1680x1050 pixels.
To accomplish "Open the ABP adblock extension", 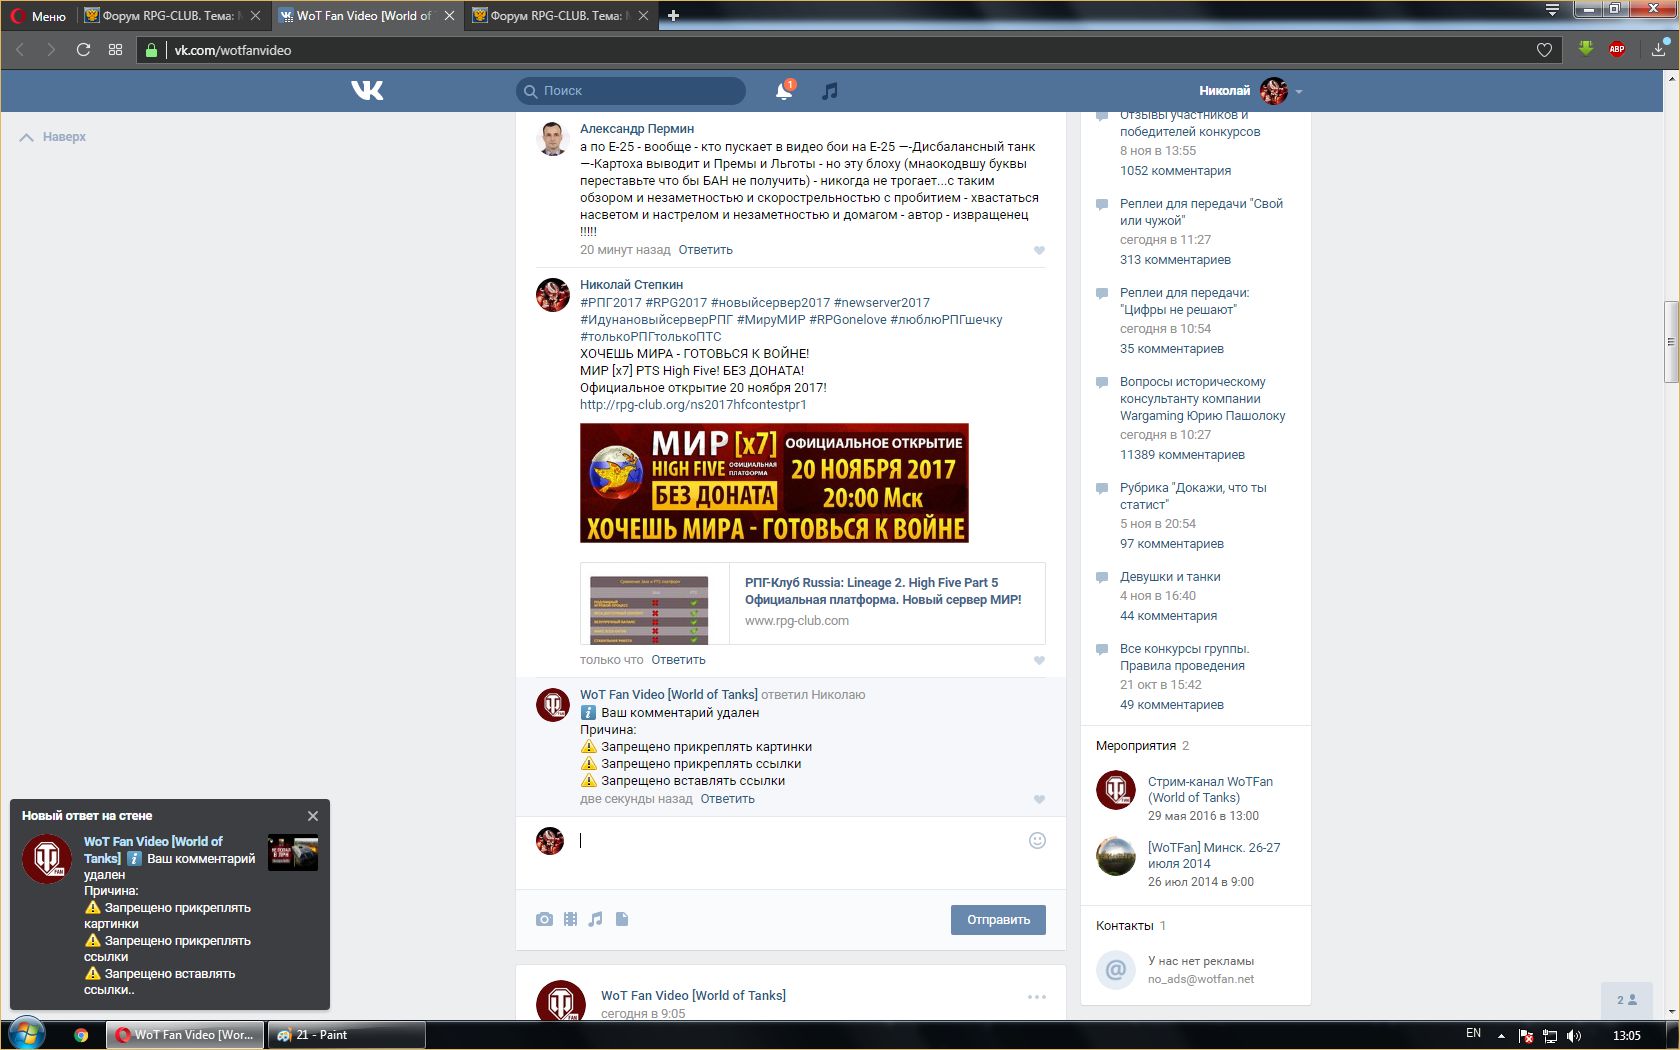I will pyautogui.click(x=1617, y=49).
